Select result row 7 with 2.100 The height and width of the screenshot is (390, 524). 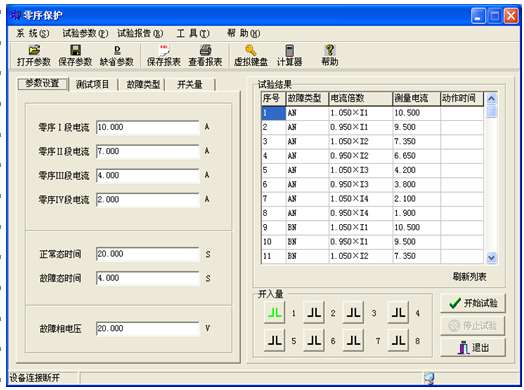click(x=372, y=199)
